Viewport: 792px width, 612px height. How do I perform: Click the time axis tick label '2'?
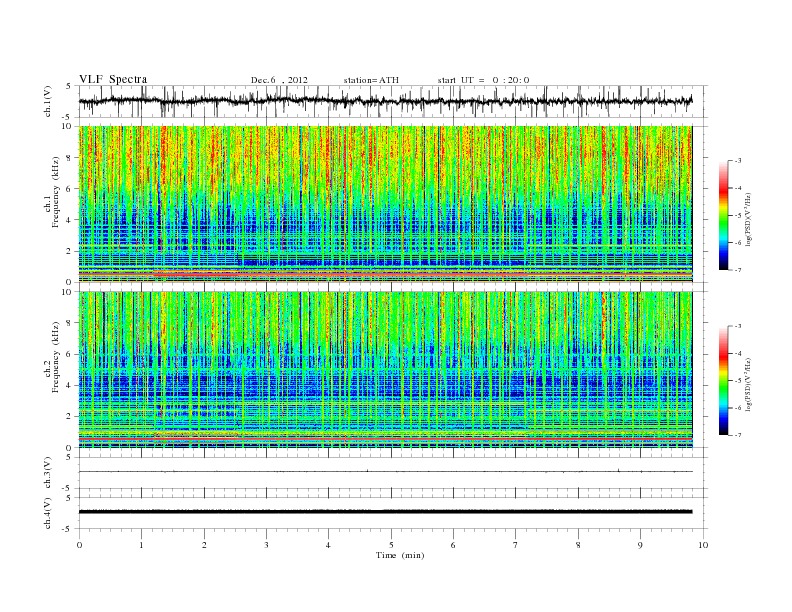click(204, 545)
